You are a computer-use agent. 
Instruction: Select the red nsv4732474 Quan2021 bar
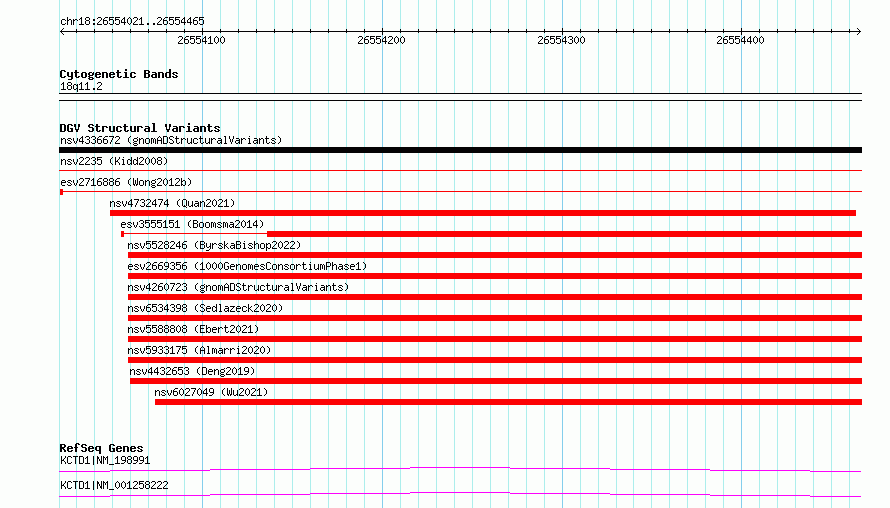[483, 213]
